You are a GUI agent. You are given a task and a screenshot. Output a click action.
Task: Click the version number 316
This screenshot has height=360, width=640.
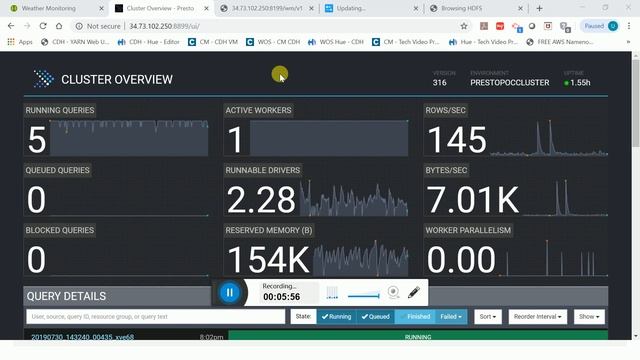point(440,82)
